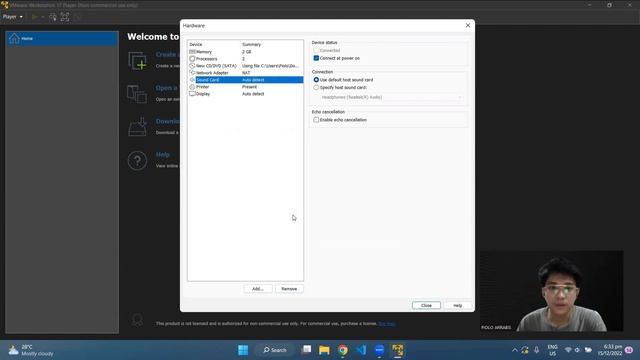Viewport: 640px width, 360px height.
Task: Open File Explorer from the taskbar
Action: 324,350
